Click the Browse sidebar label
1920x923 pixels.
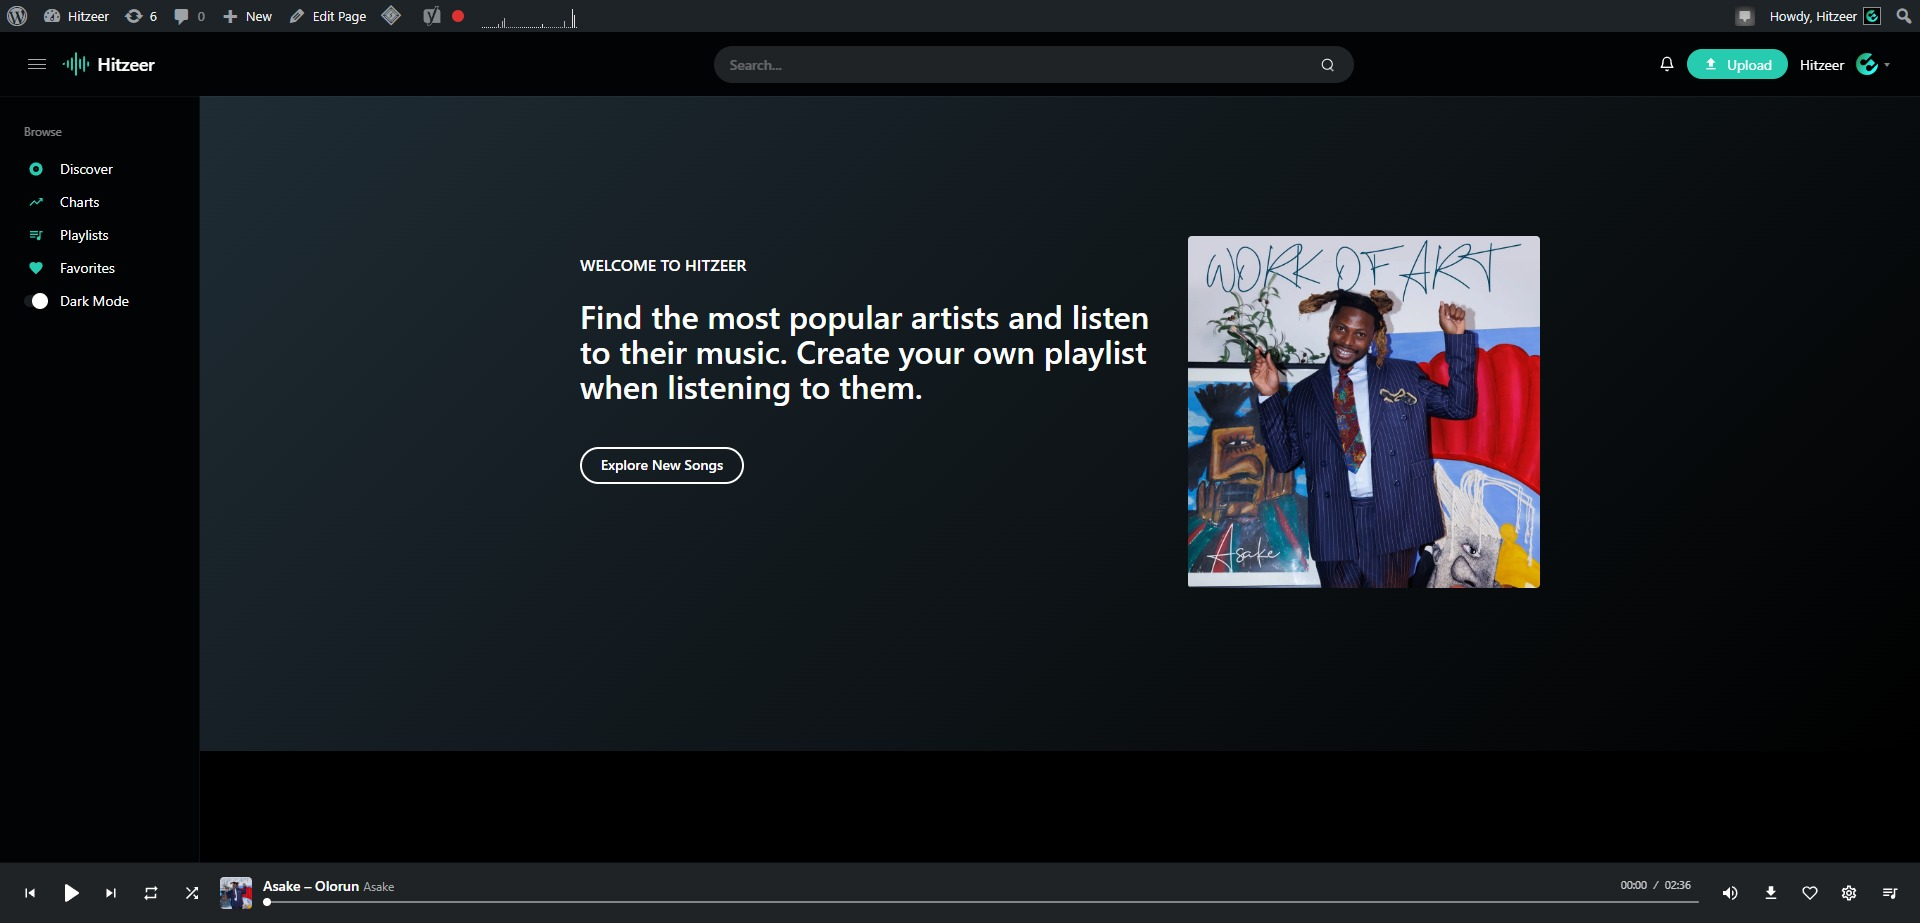(43, 132)
